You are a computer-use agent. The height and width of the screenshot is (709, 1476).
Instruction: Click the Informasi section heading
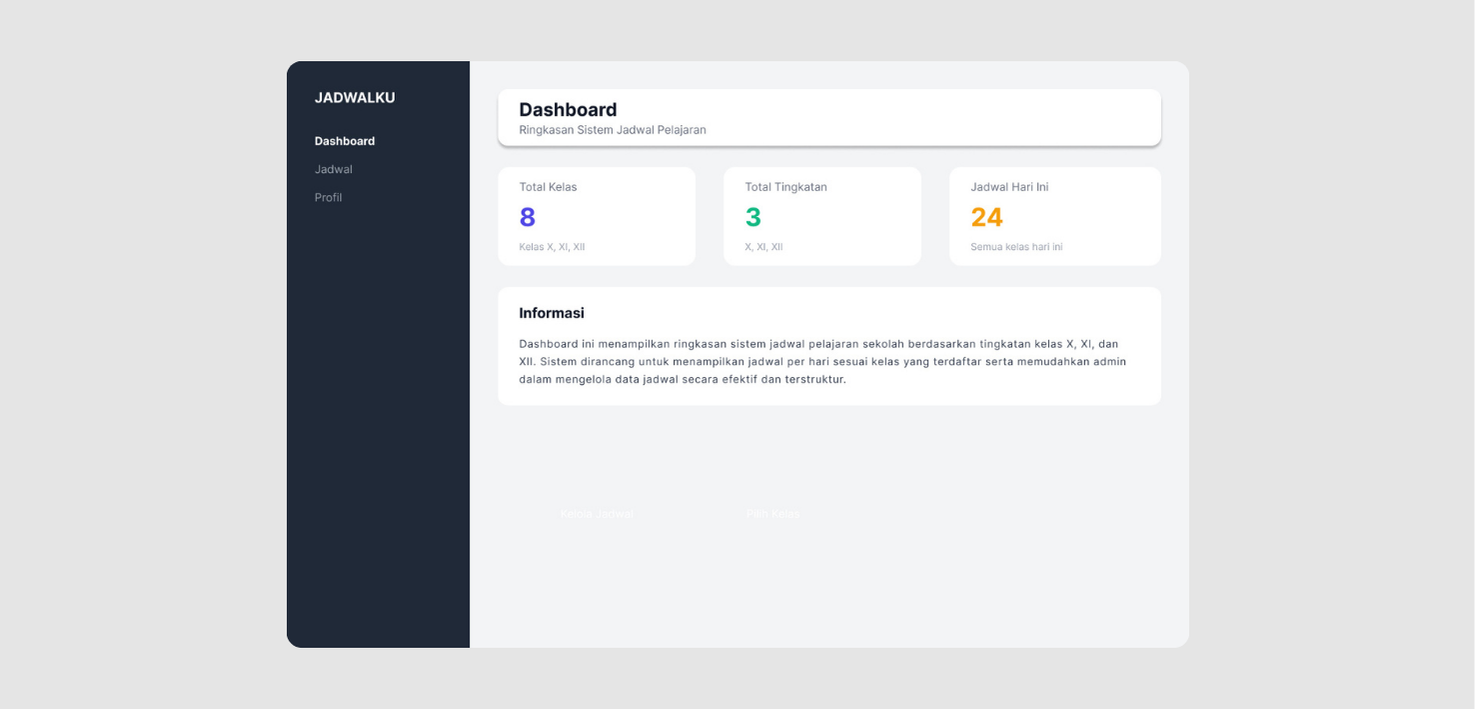(x=551, y=313)
